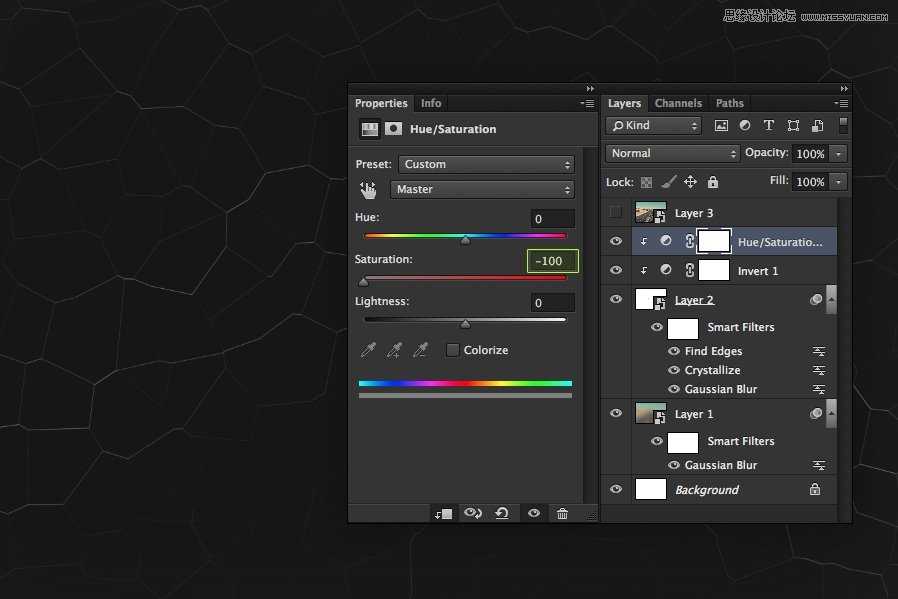This screenshot has height=599, width=898.
Task: Filter layers by smart objects icon
Action: 818,125
